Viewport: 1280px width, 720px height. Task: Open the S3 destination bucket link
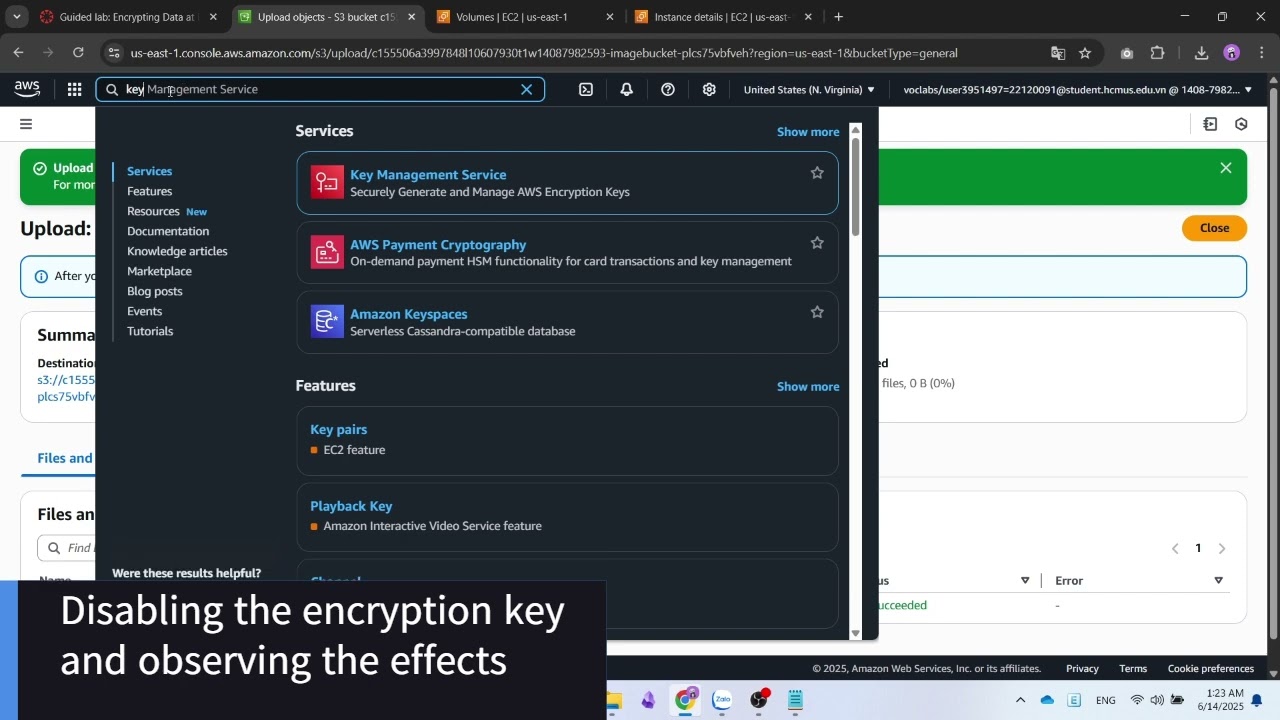pos(66,388)
